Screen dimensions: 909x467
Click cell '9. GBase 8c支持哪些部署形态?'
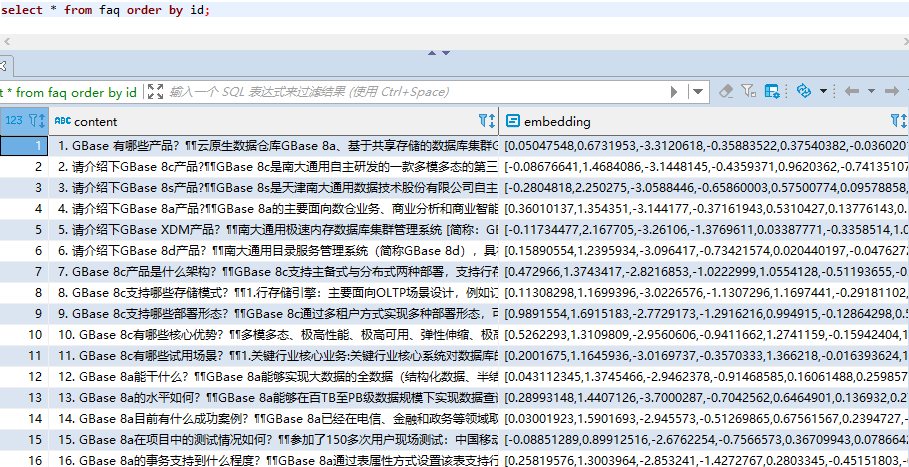pyautogui.click(x=274, y=313)
